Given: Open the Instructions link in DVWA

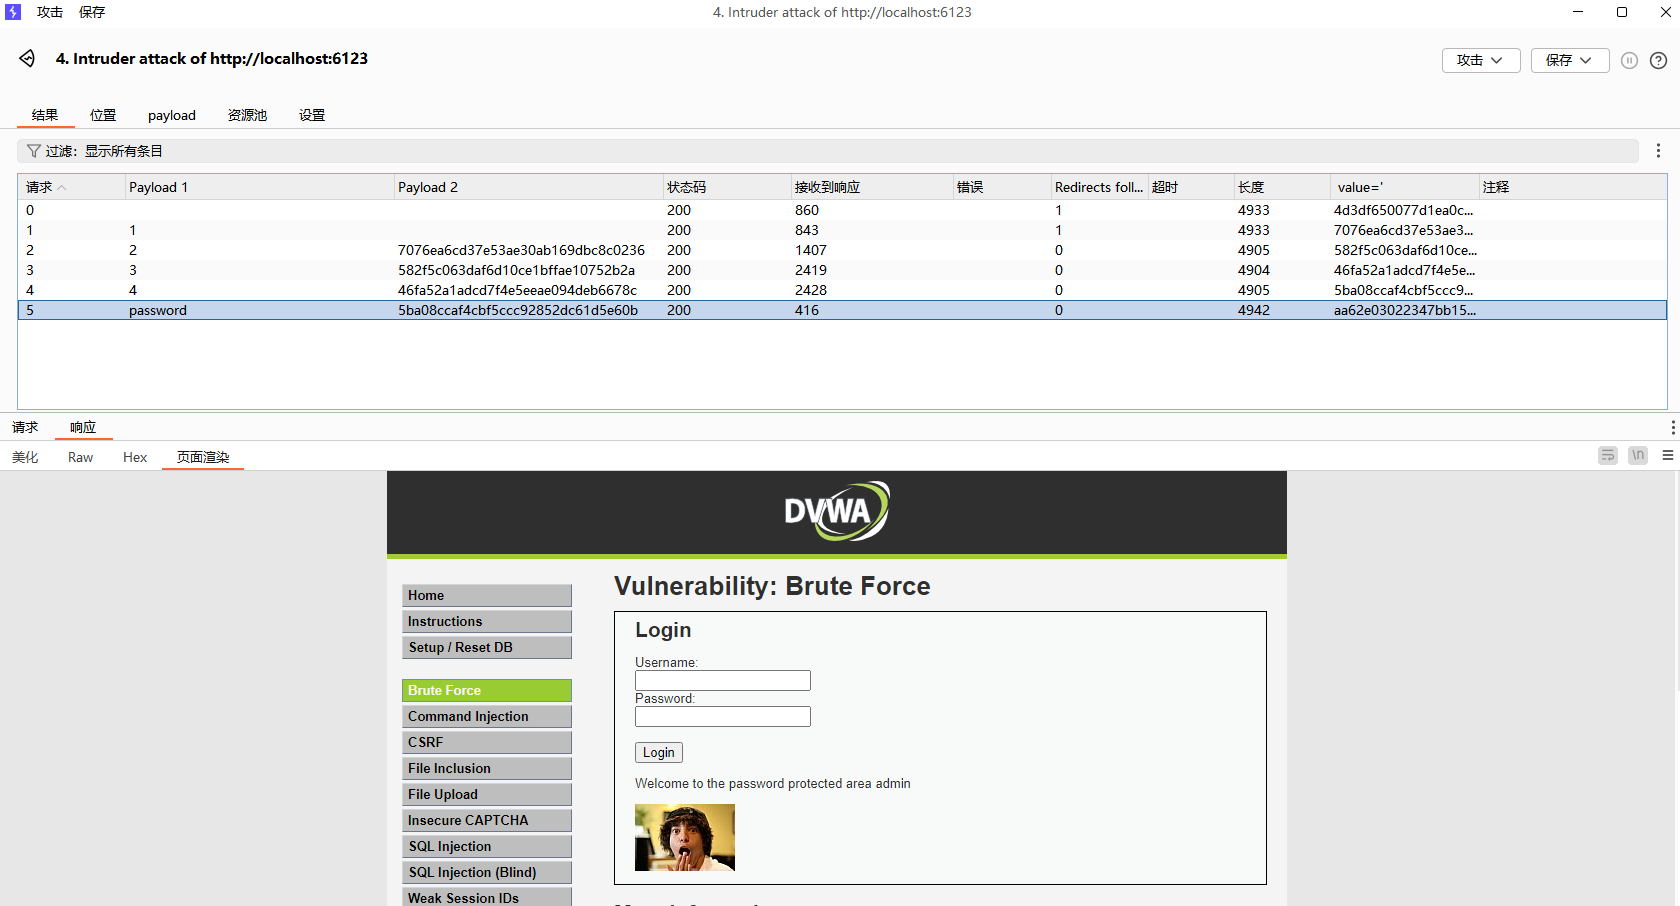Looking at the screenshot, I should coord(487,621).
